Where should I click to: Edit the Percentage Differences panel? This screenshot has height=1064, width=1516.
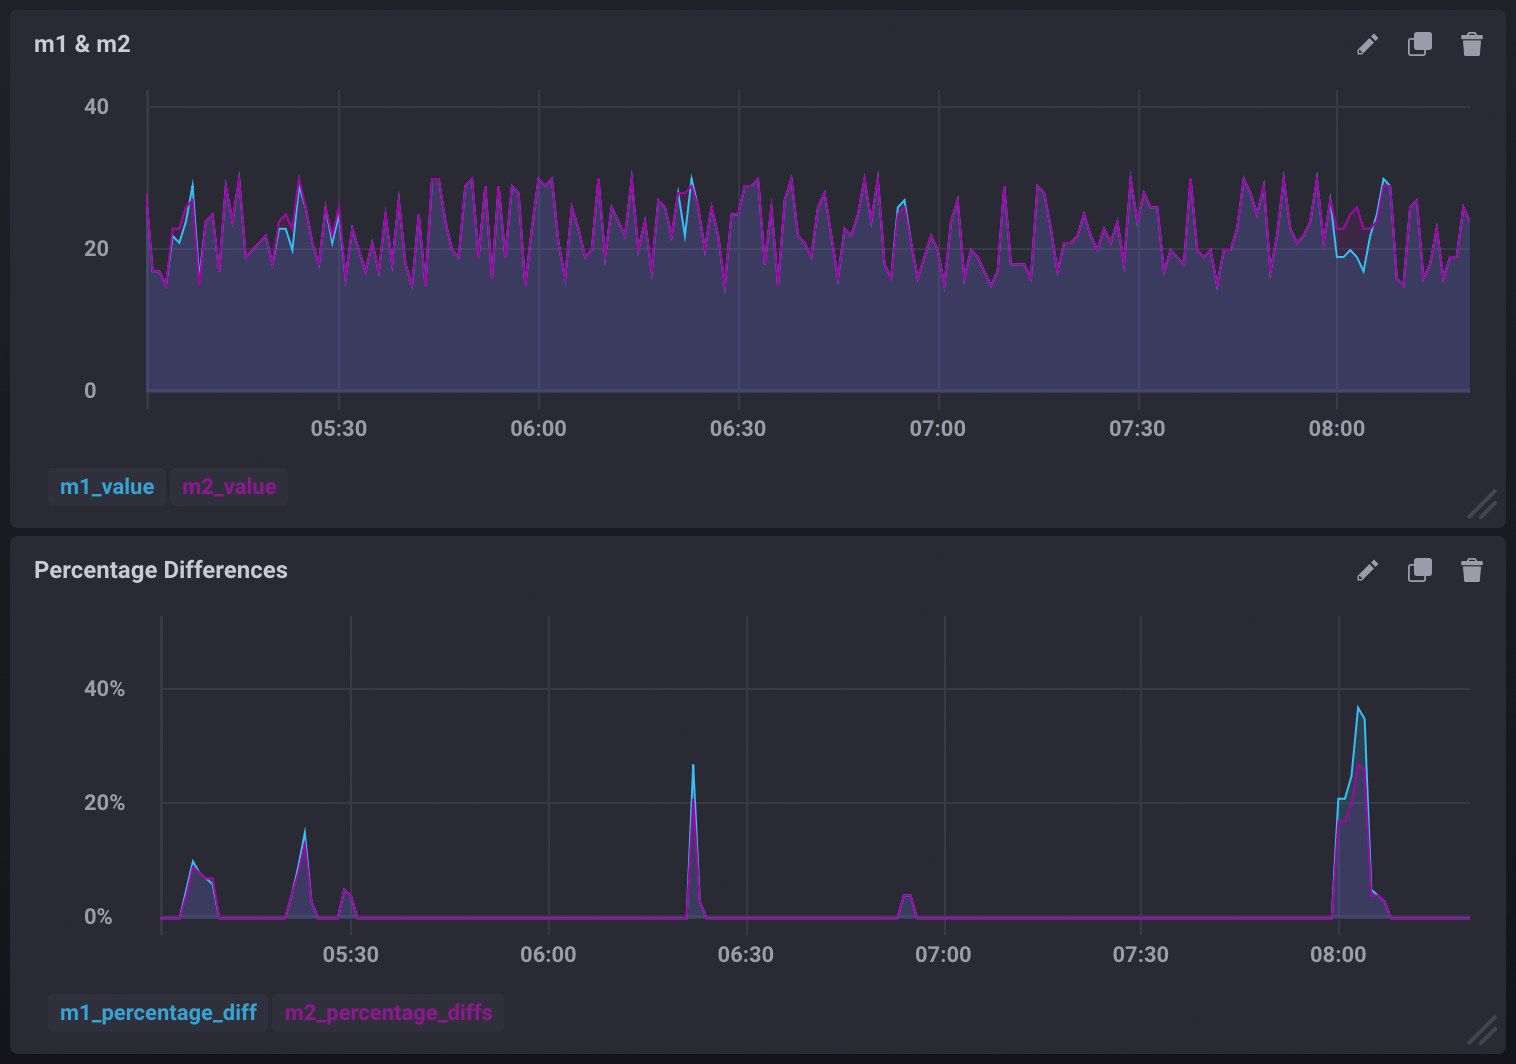[1367, 570]
